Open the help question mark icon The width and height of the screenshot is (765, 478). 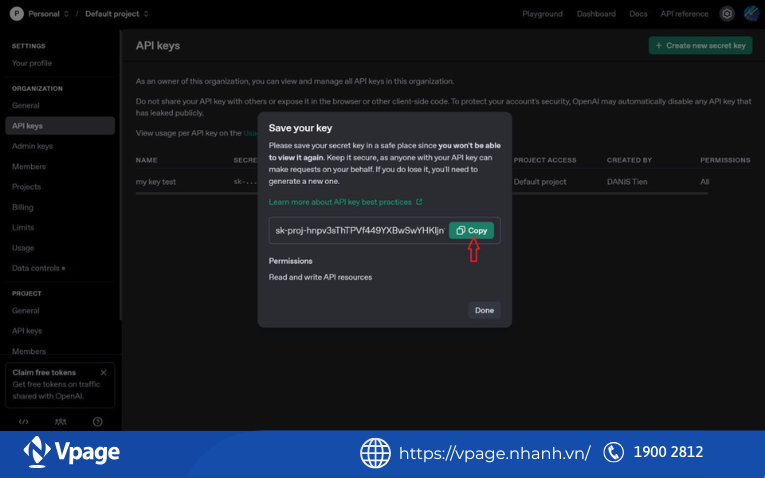pos(98,422)
